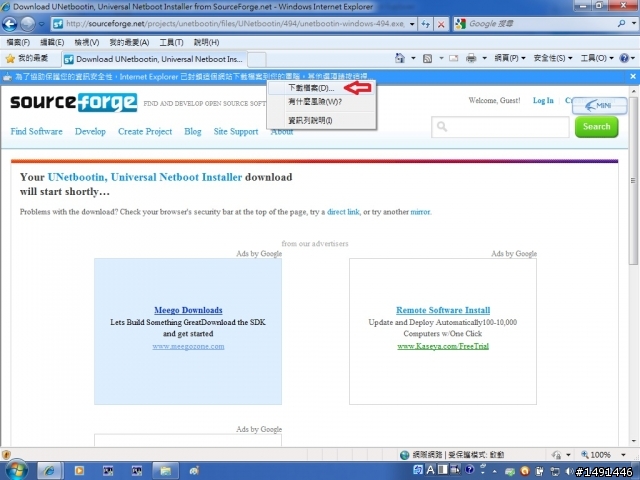Click the scrollbar down arrow
The image size is (640, 480).
[633, 441]
